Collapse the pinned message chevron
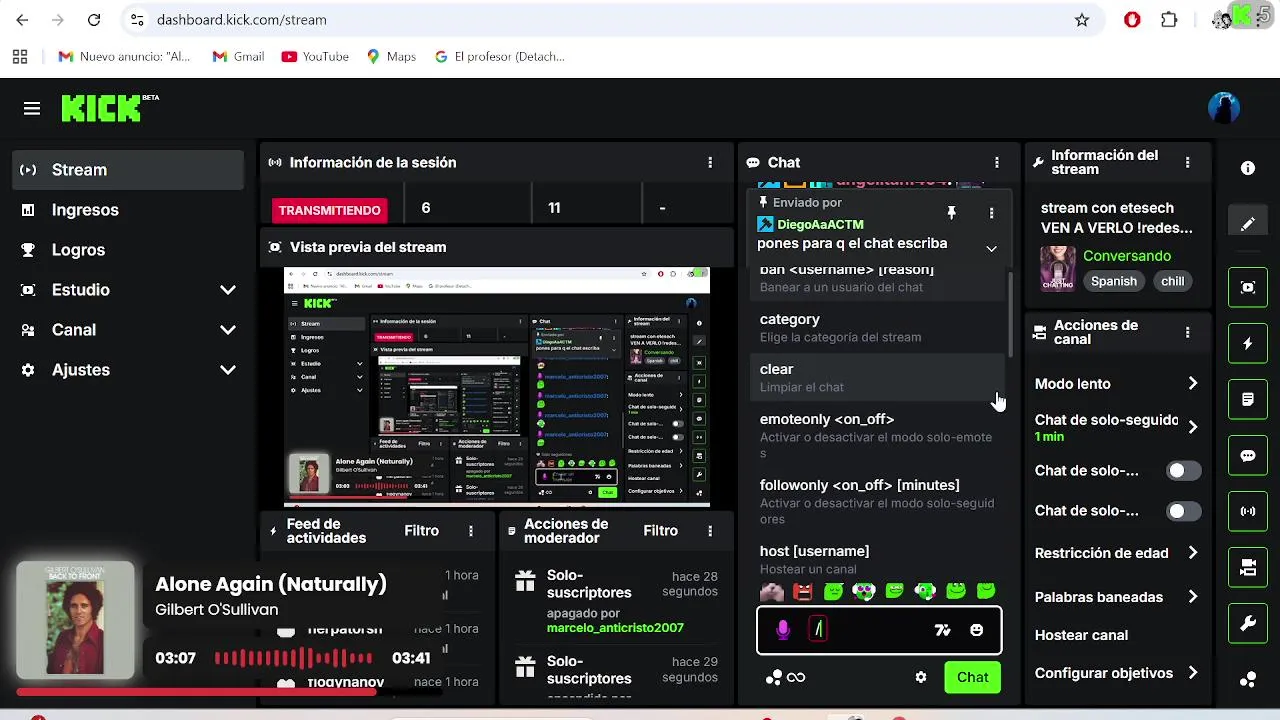Screen dimensions: 1280x720 [991, 249]
